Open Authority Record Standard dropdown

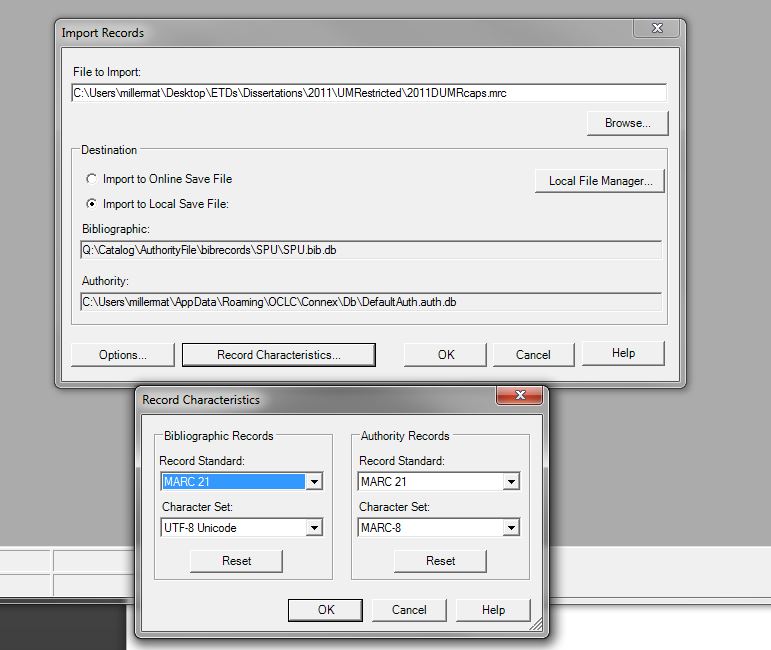pos(511,482)
